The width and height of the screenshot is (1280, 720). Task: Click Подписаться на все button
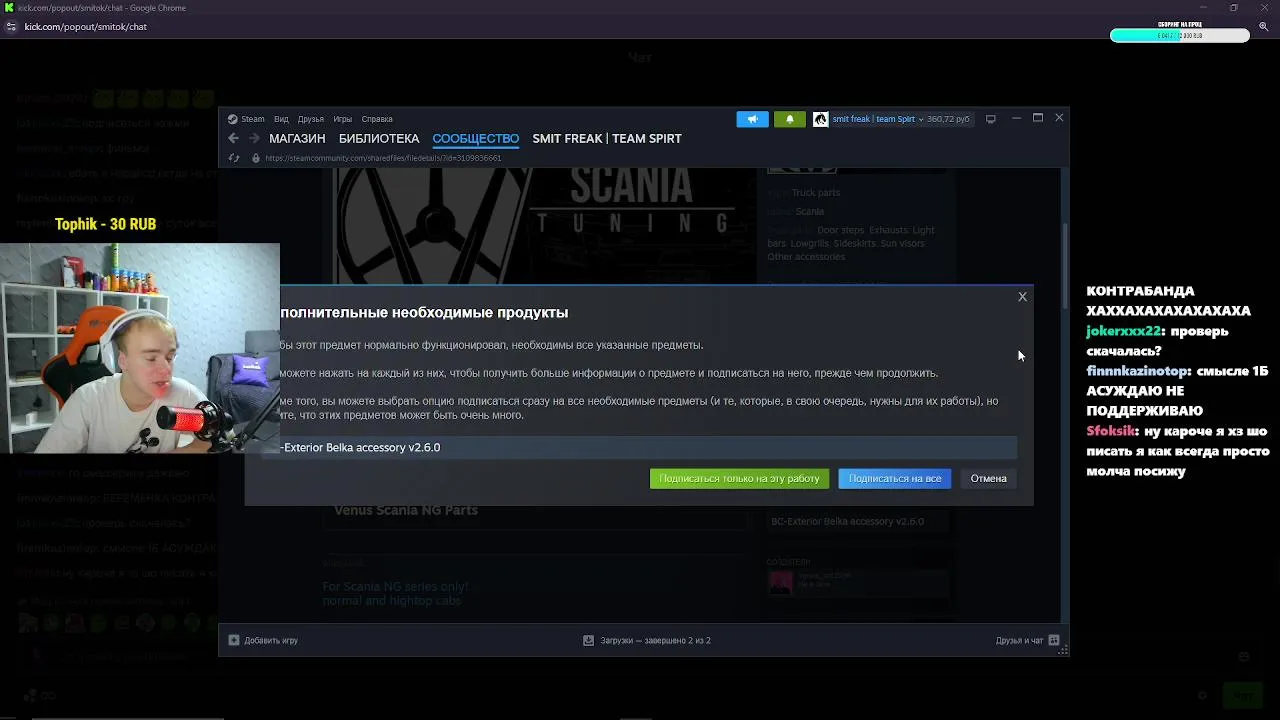[x=895, y=478]
